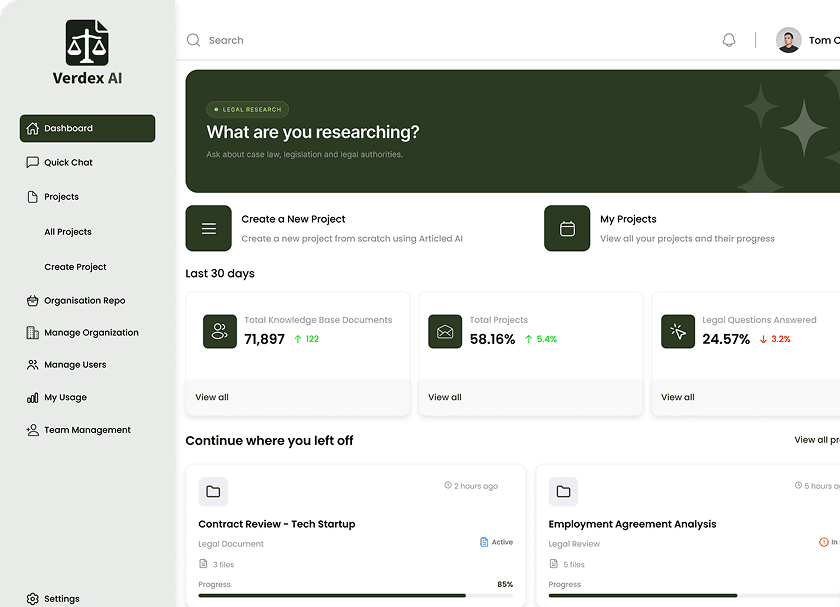Click the Organisation Repo basket icon

33,301
